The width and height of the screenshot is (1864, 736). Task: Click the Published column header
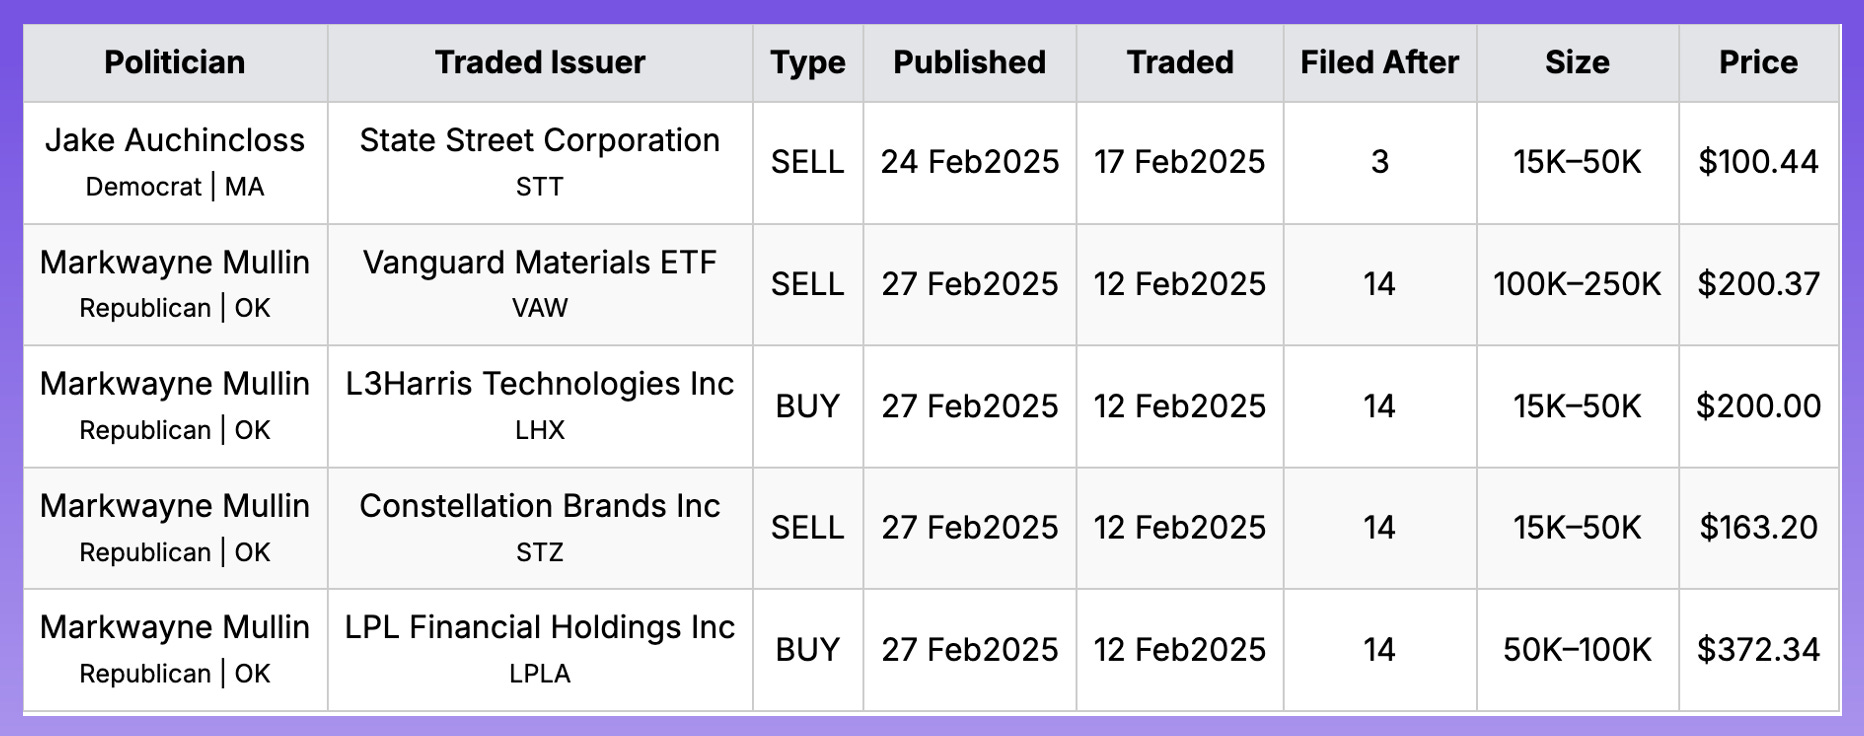coord(969,62)
